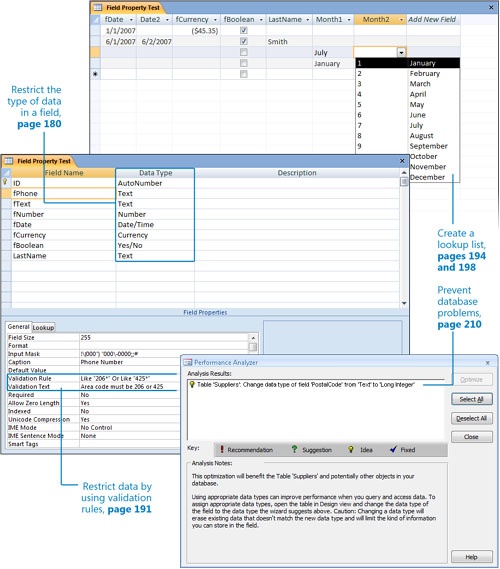
Task: Click the lightbulb idea icon in Analysis Results
Action: click(192, 385)
